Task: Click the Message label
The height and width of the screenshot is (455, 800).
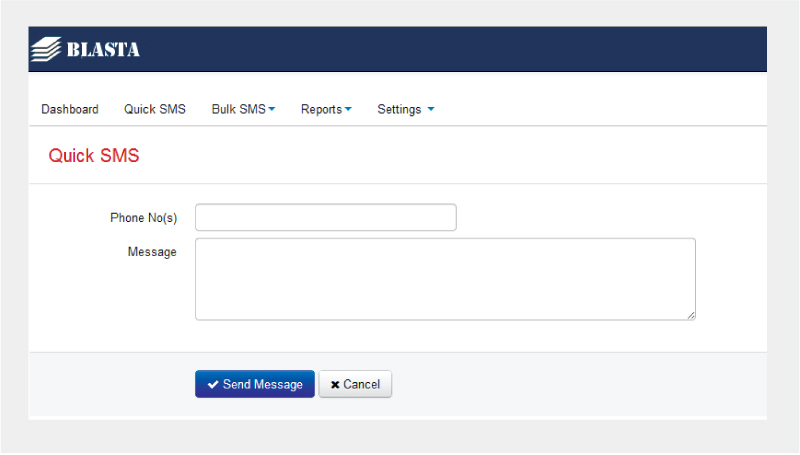Action: tap(152, 252)
